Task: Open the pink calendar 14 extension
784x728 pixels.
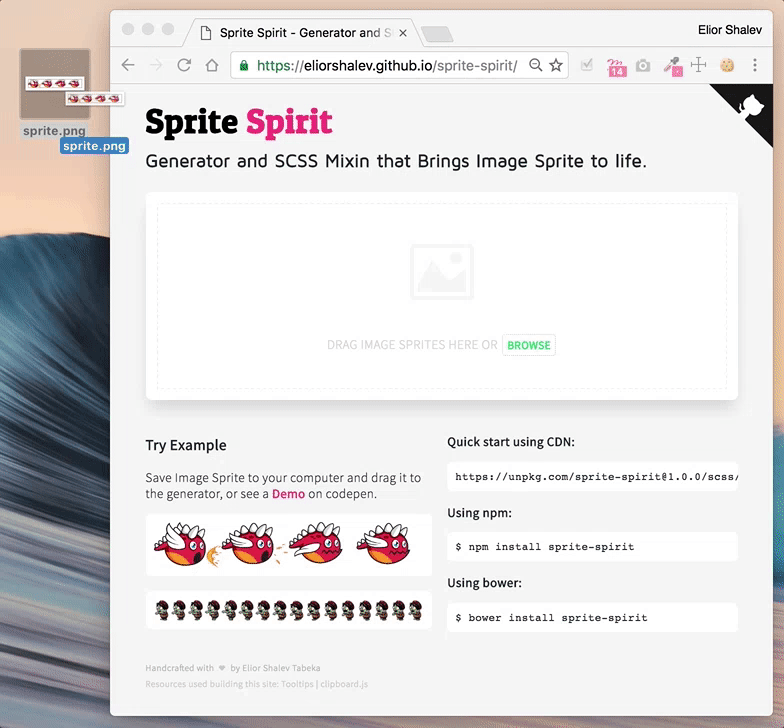Action: [x=616, y=66]
